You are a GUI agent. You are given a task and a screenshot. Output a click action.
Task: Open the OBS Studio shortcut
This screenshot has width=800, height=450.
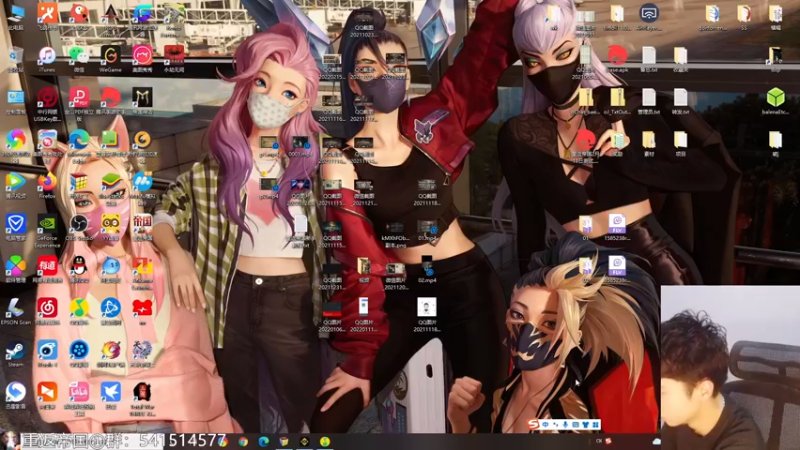[79, 224]
